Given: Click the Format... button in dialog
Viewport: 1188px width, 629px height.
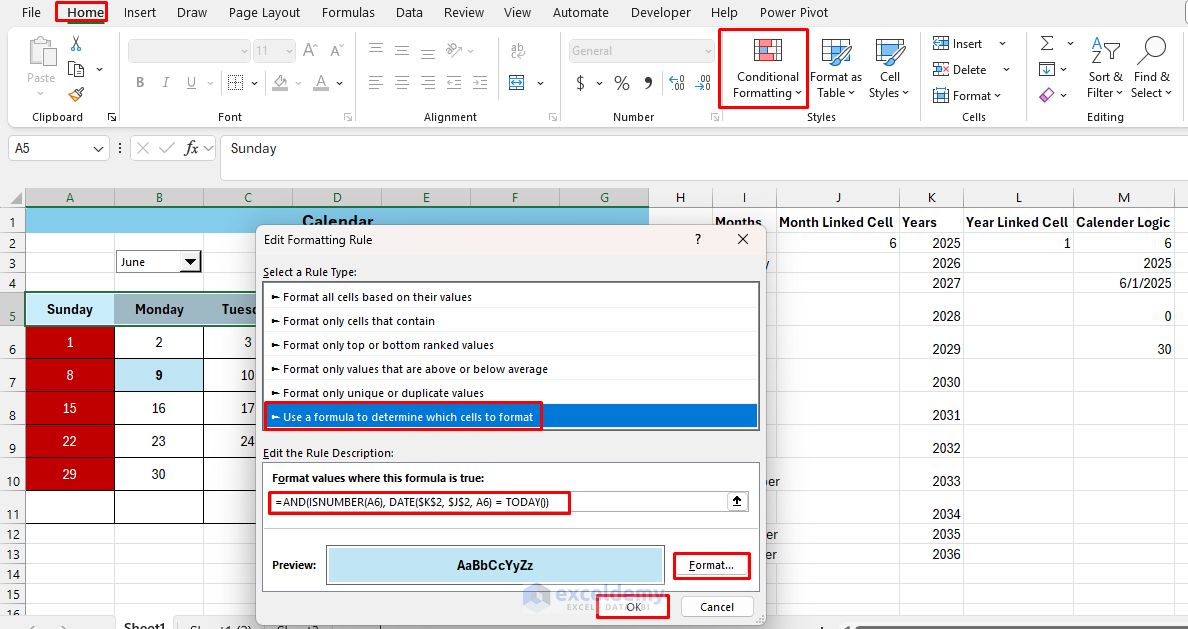Looking at the screenshot, I should click(711, 565).
